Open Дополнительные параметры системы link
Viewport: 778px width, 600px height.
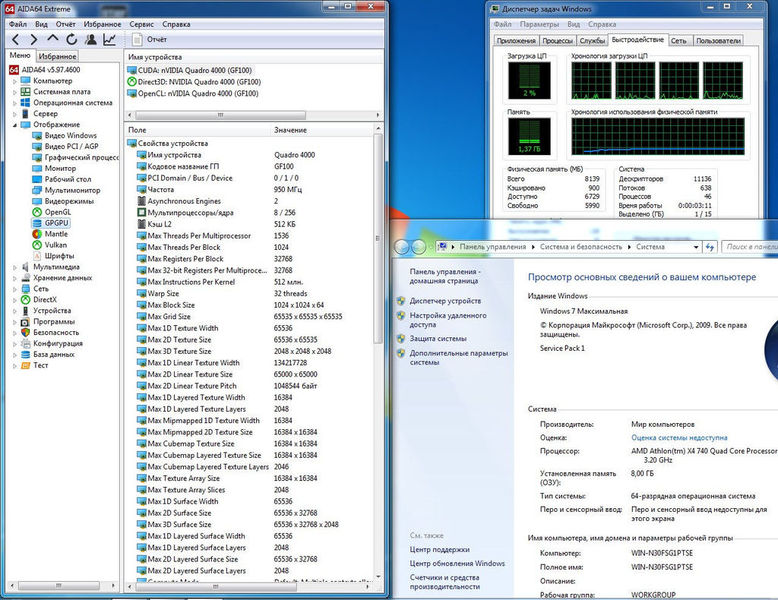pyautogui.click(x=458, y=357)
